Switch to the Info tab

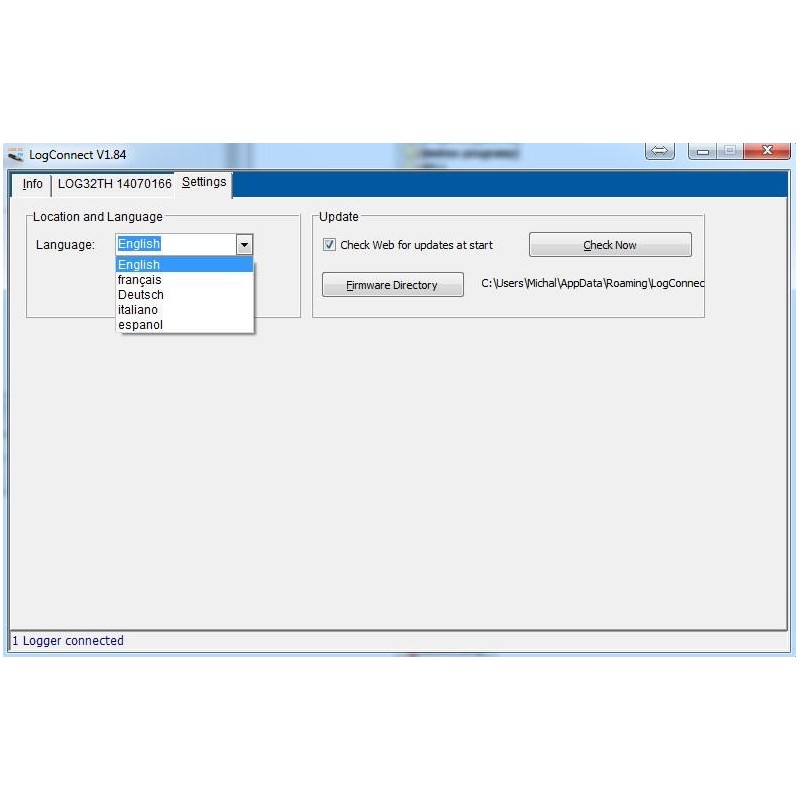coord(33,184)
